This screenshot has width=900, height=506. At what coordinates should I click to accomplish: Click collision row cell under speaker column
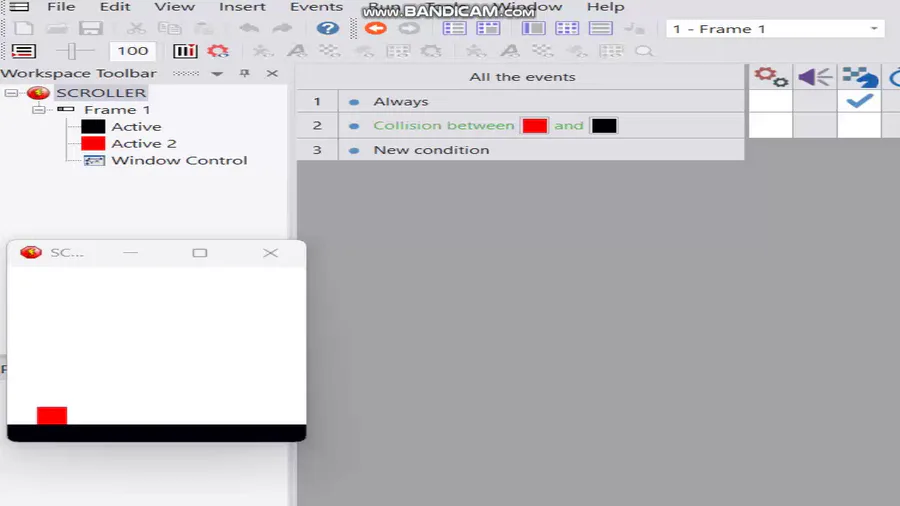pyautogui.click(x=815, y=125)
